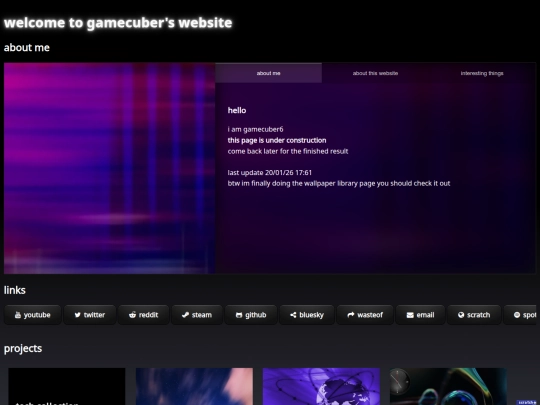Viewport: 540px width, 405px height.
Task: Open the about this website tab
Action: click(375, 73)
